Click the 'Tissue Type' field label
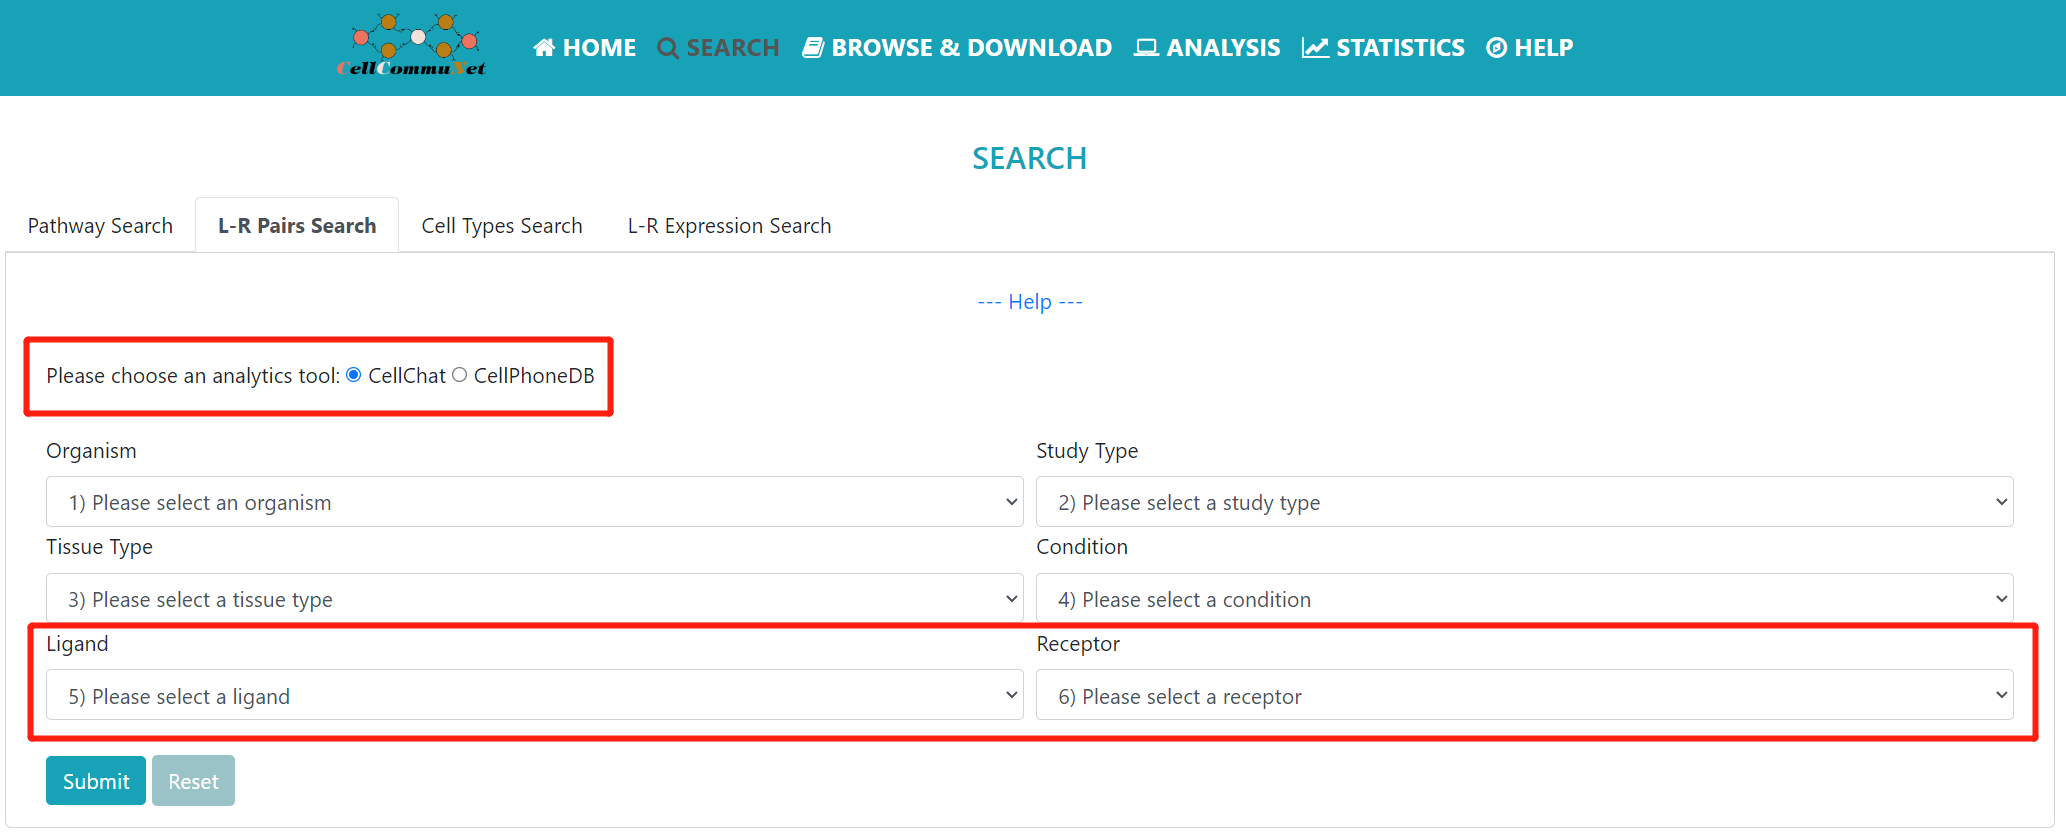The image size is (2066, 836). tap(99, 547)
